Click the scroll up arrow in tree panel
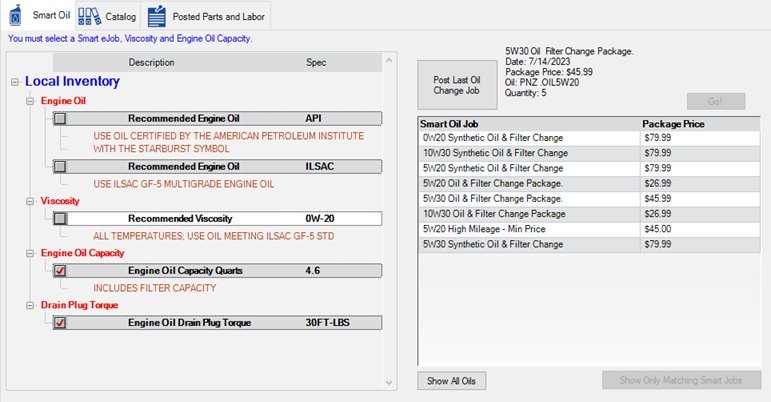The width and height of the screenshot is (771, 402). (x=389, y=60)
